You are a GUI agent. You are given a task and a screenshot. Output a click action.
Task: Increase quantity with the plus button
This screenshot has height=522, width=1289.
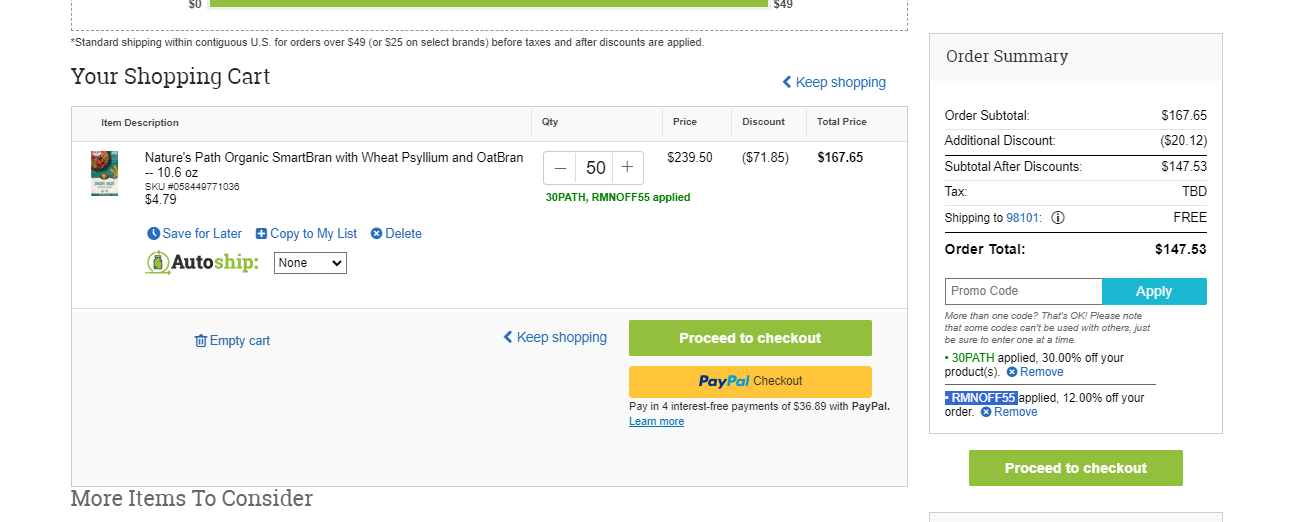click(x=627, y=168)
